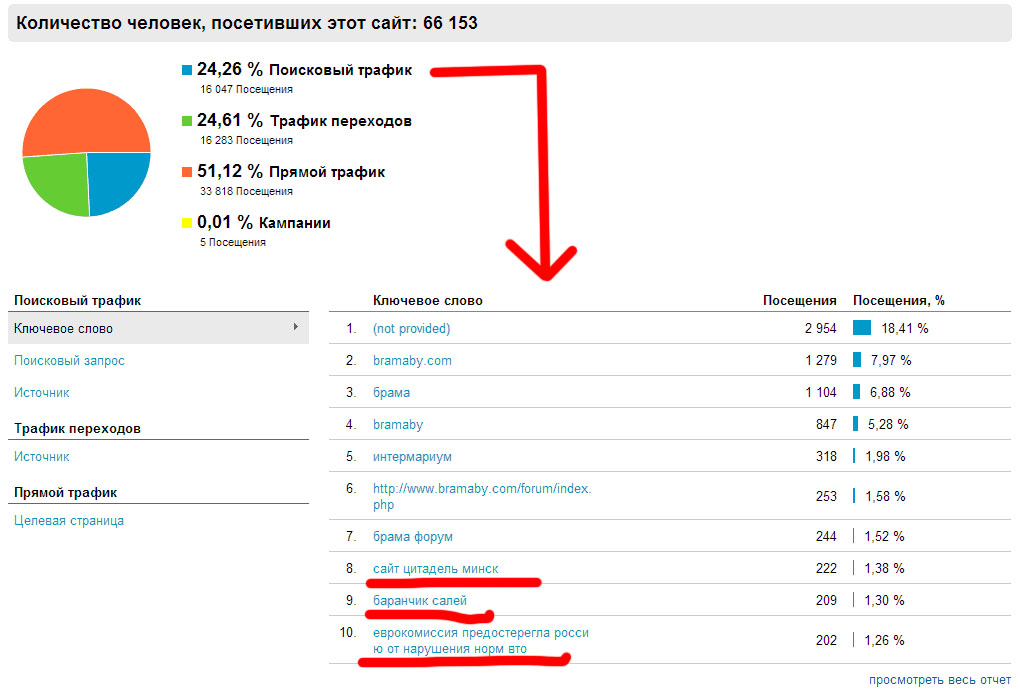The height and width of the screenshot is (694, 1020).
Task: Click the 5,28 % percentage value
Action: pos(888,425)
